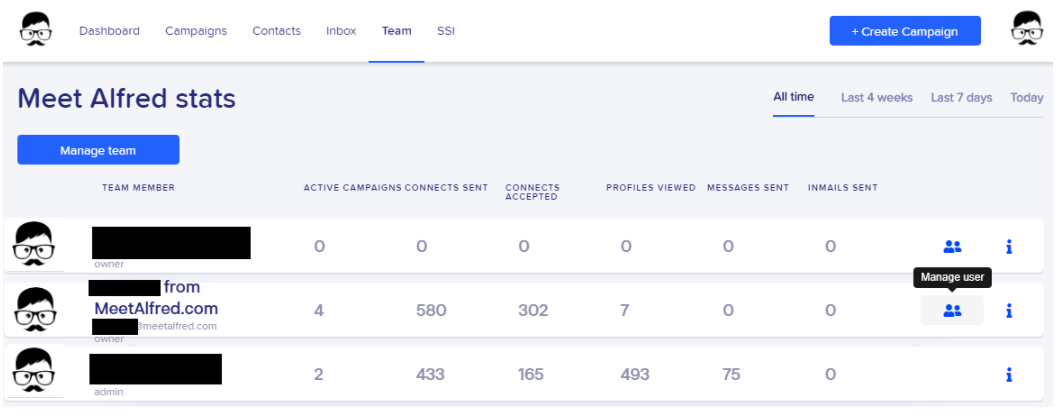The width and height of the screenshot is (1056, 413).
Task: Click the admin role label
Action: [x=108, y=391]
